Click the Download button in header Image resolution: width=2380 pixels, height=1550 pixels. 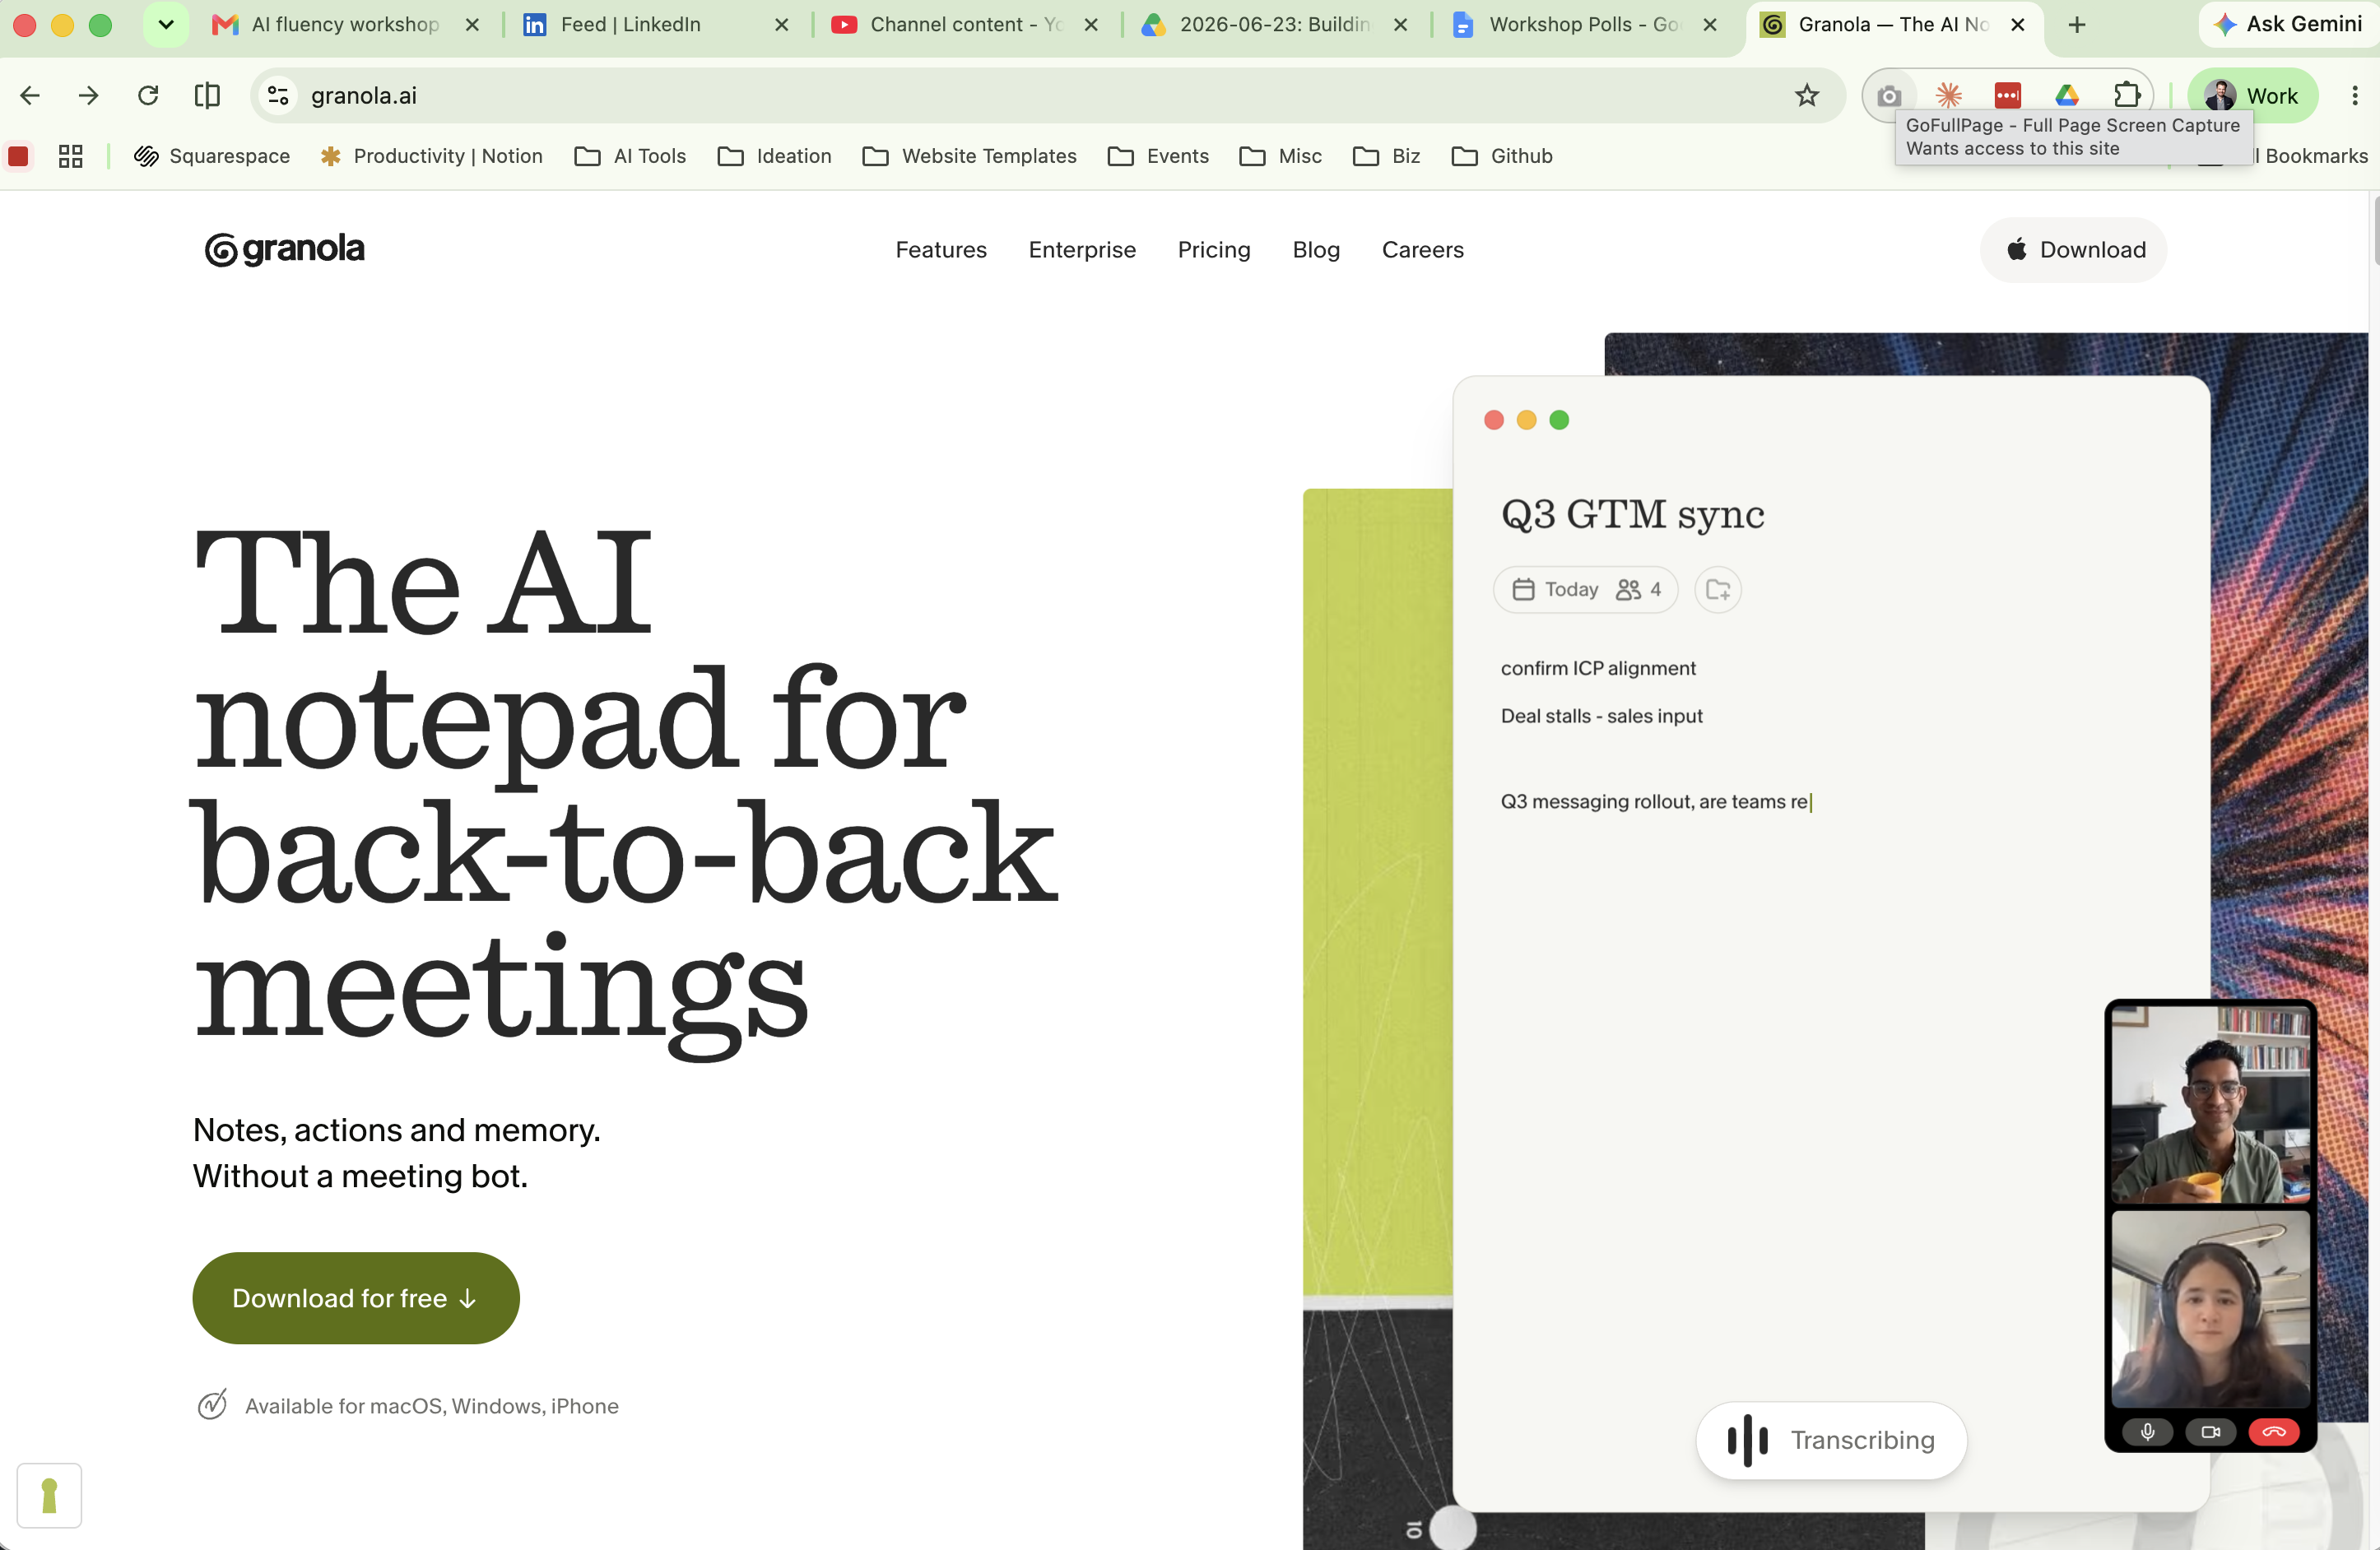pos(2074,250)
